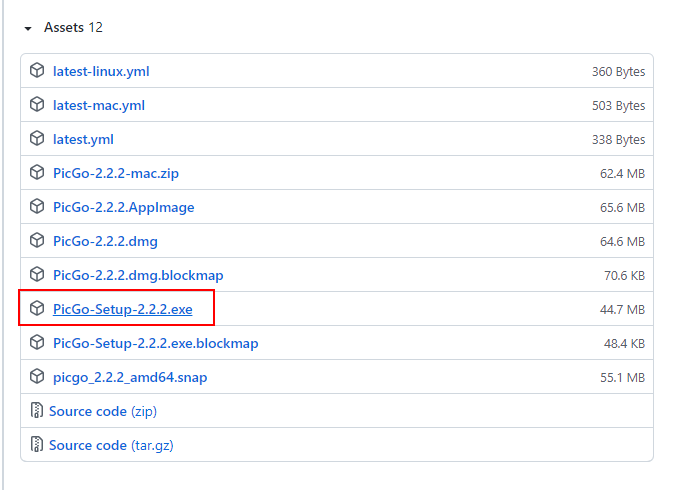
Task: Download the latest-linux.yml file
Action: [101, 71]
